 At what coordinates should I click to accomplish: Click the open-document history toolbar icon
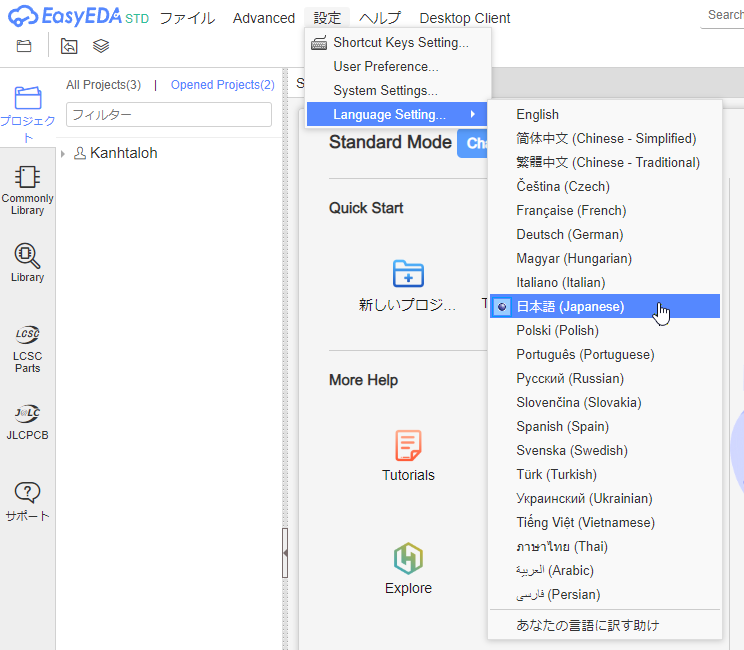pos(69,46)
